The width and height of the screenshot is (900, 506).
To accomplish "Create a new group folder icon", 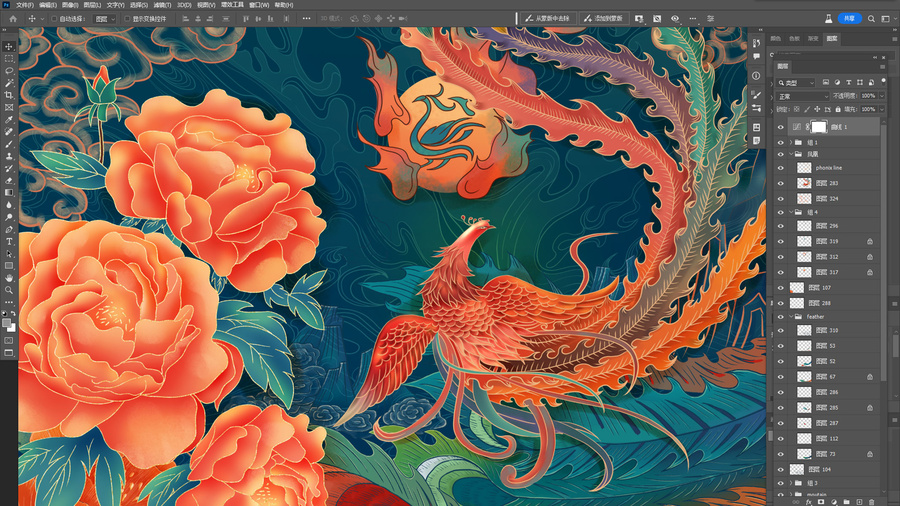I will point(846,502).
